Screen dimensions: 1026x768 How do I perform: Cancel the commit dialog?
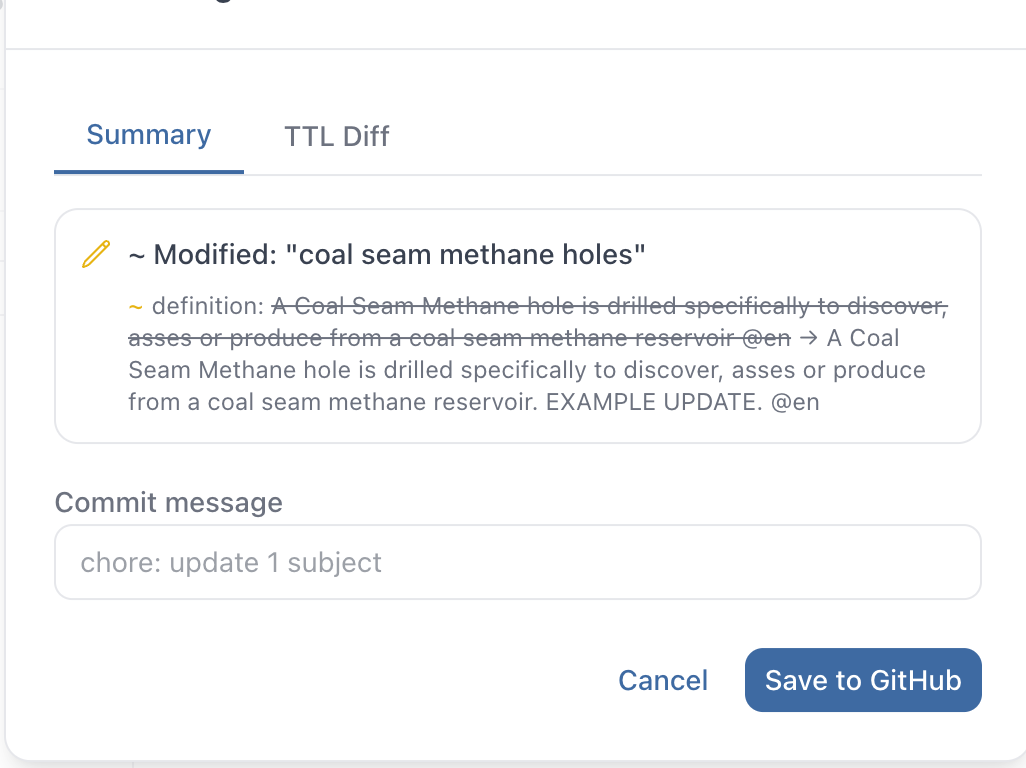pyautogui.click(x=662, y=680)
